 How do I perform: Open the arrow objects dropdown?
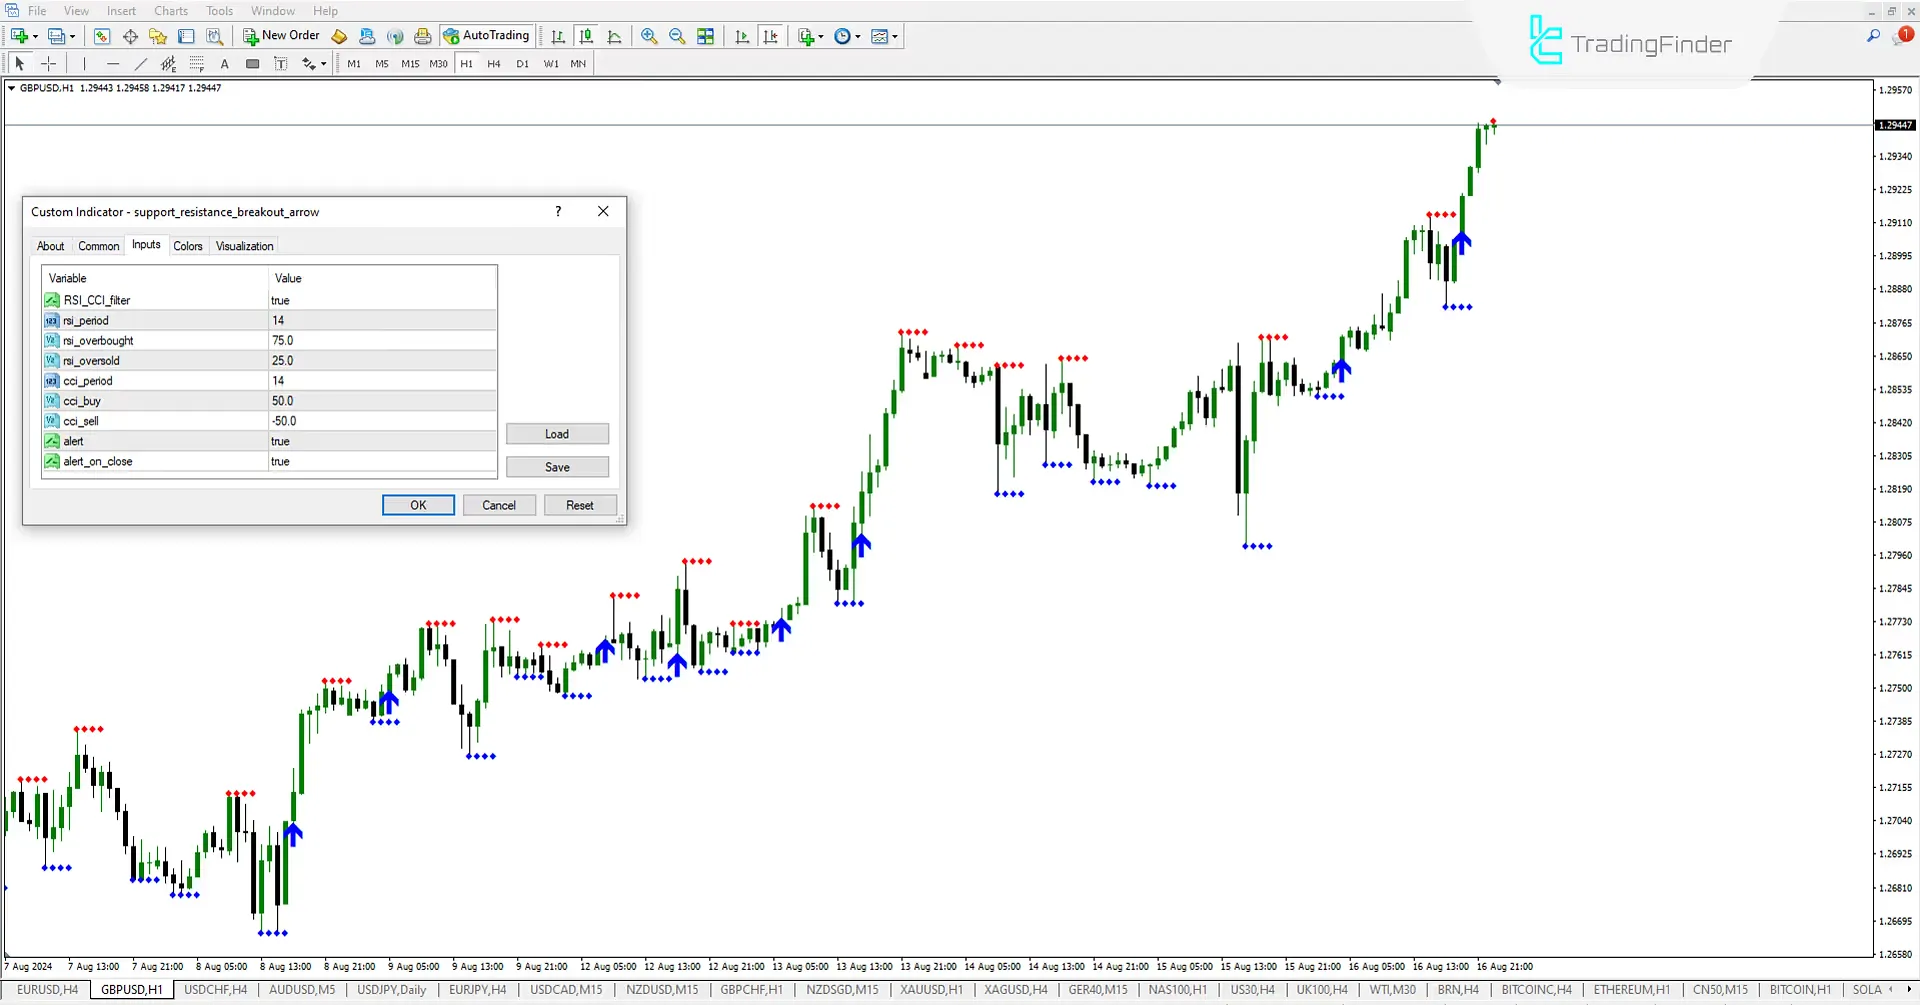322,63
